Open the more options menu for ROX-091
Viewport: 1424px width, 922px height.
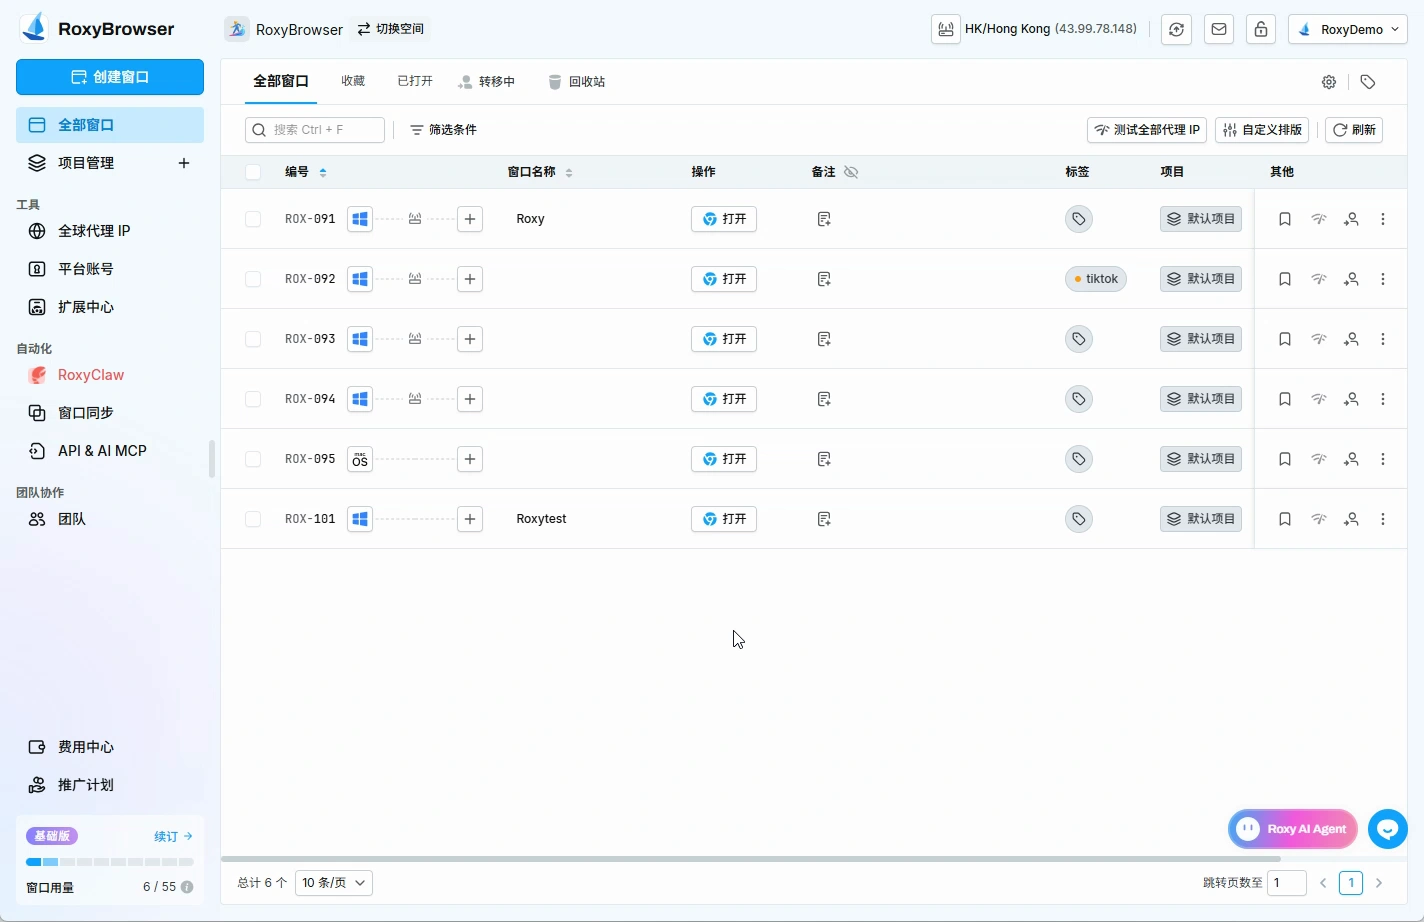point(1383,219)
